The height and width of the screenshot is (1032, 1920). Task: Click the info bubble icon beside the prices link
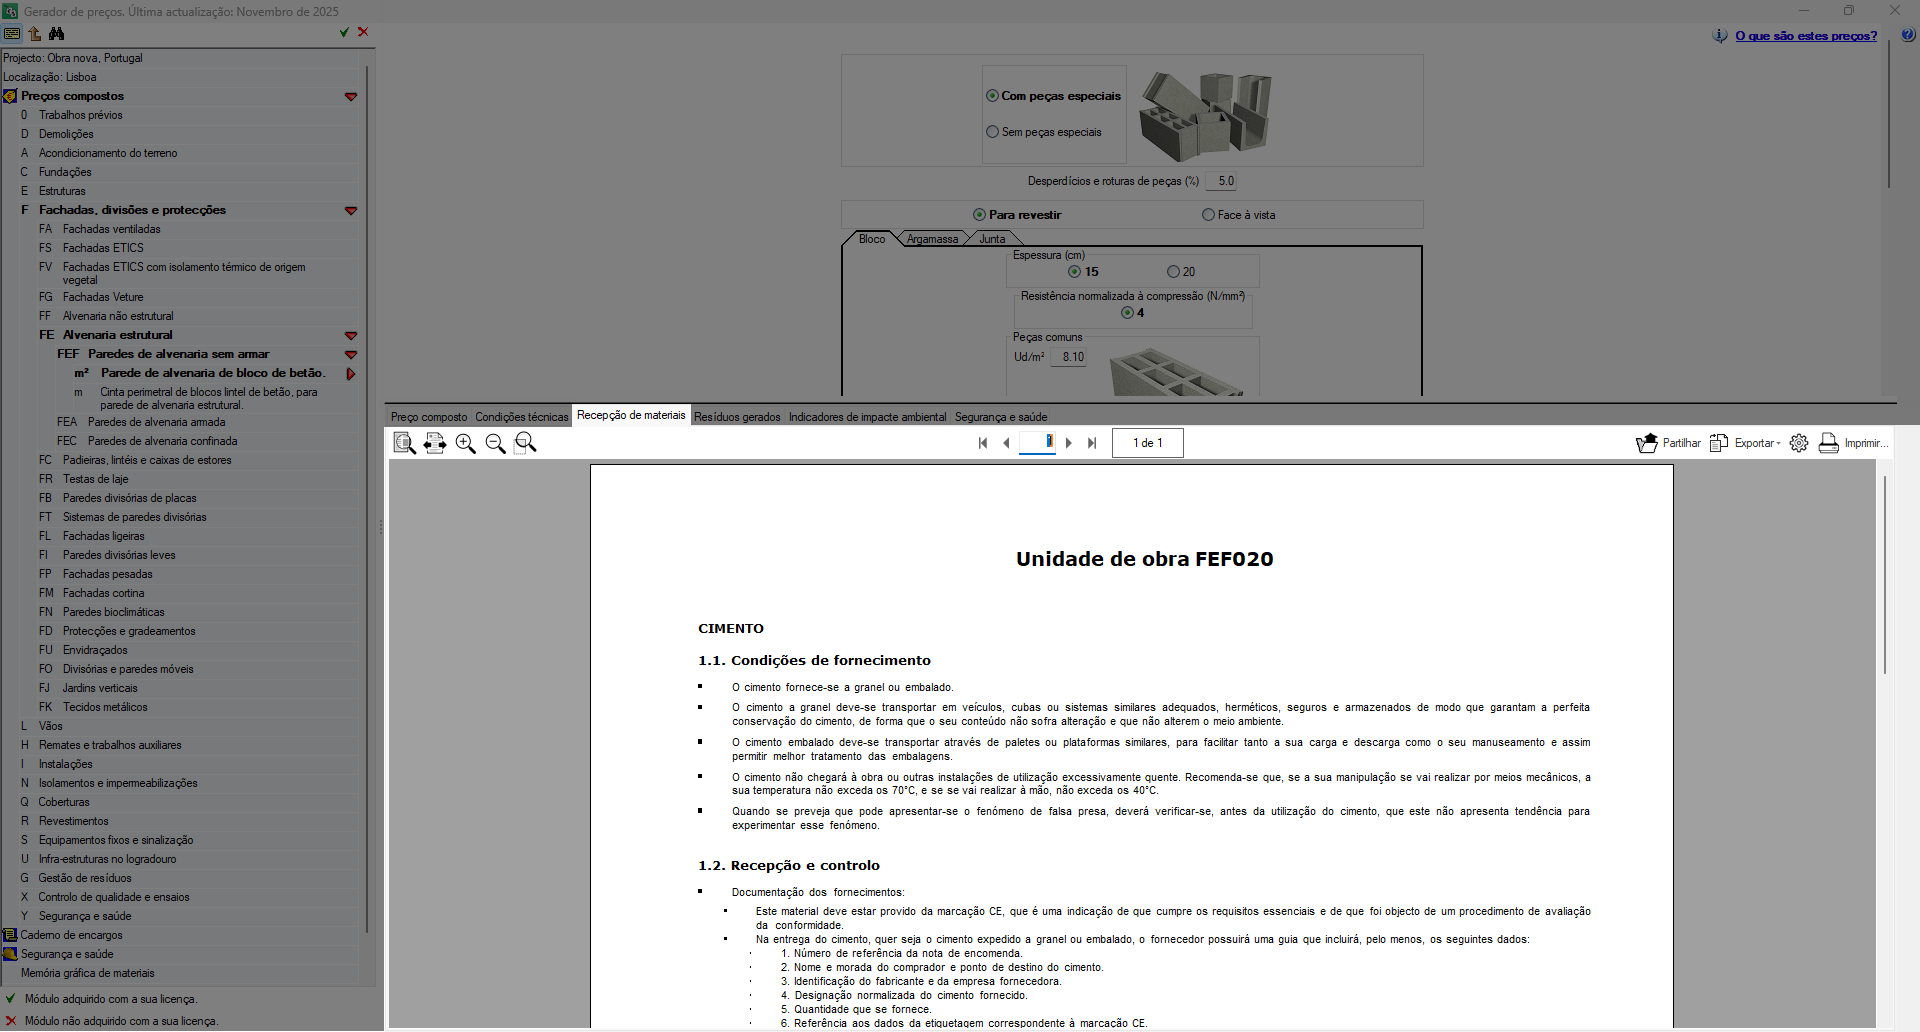pos(1720,36)
